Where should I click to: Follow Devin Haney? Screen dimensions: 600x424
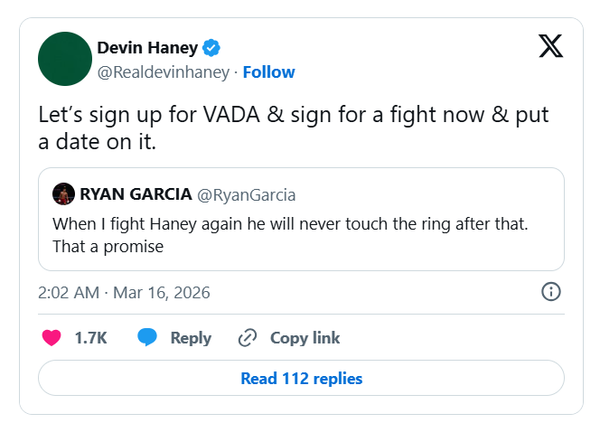point(269,72)
